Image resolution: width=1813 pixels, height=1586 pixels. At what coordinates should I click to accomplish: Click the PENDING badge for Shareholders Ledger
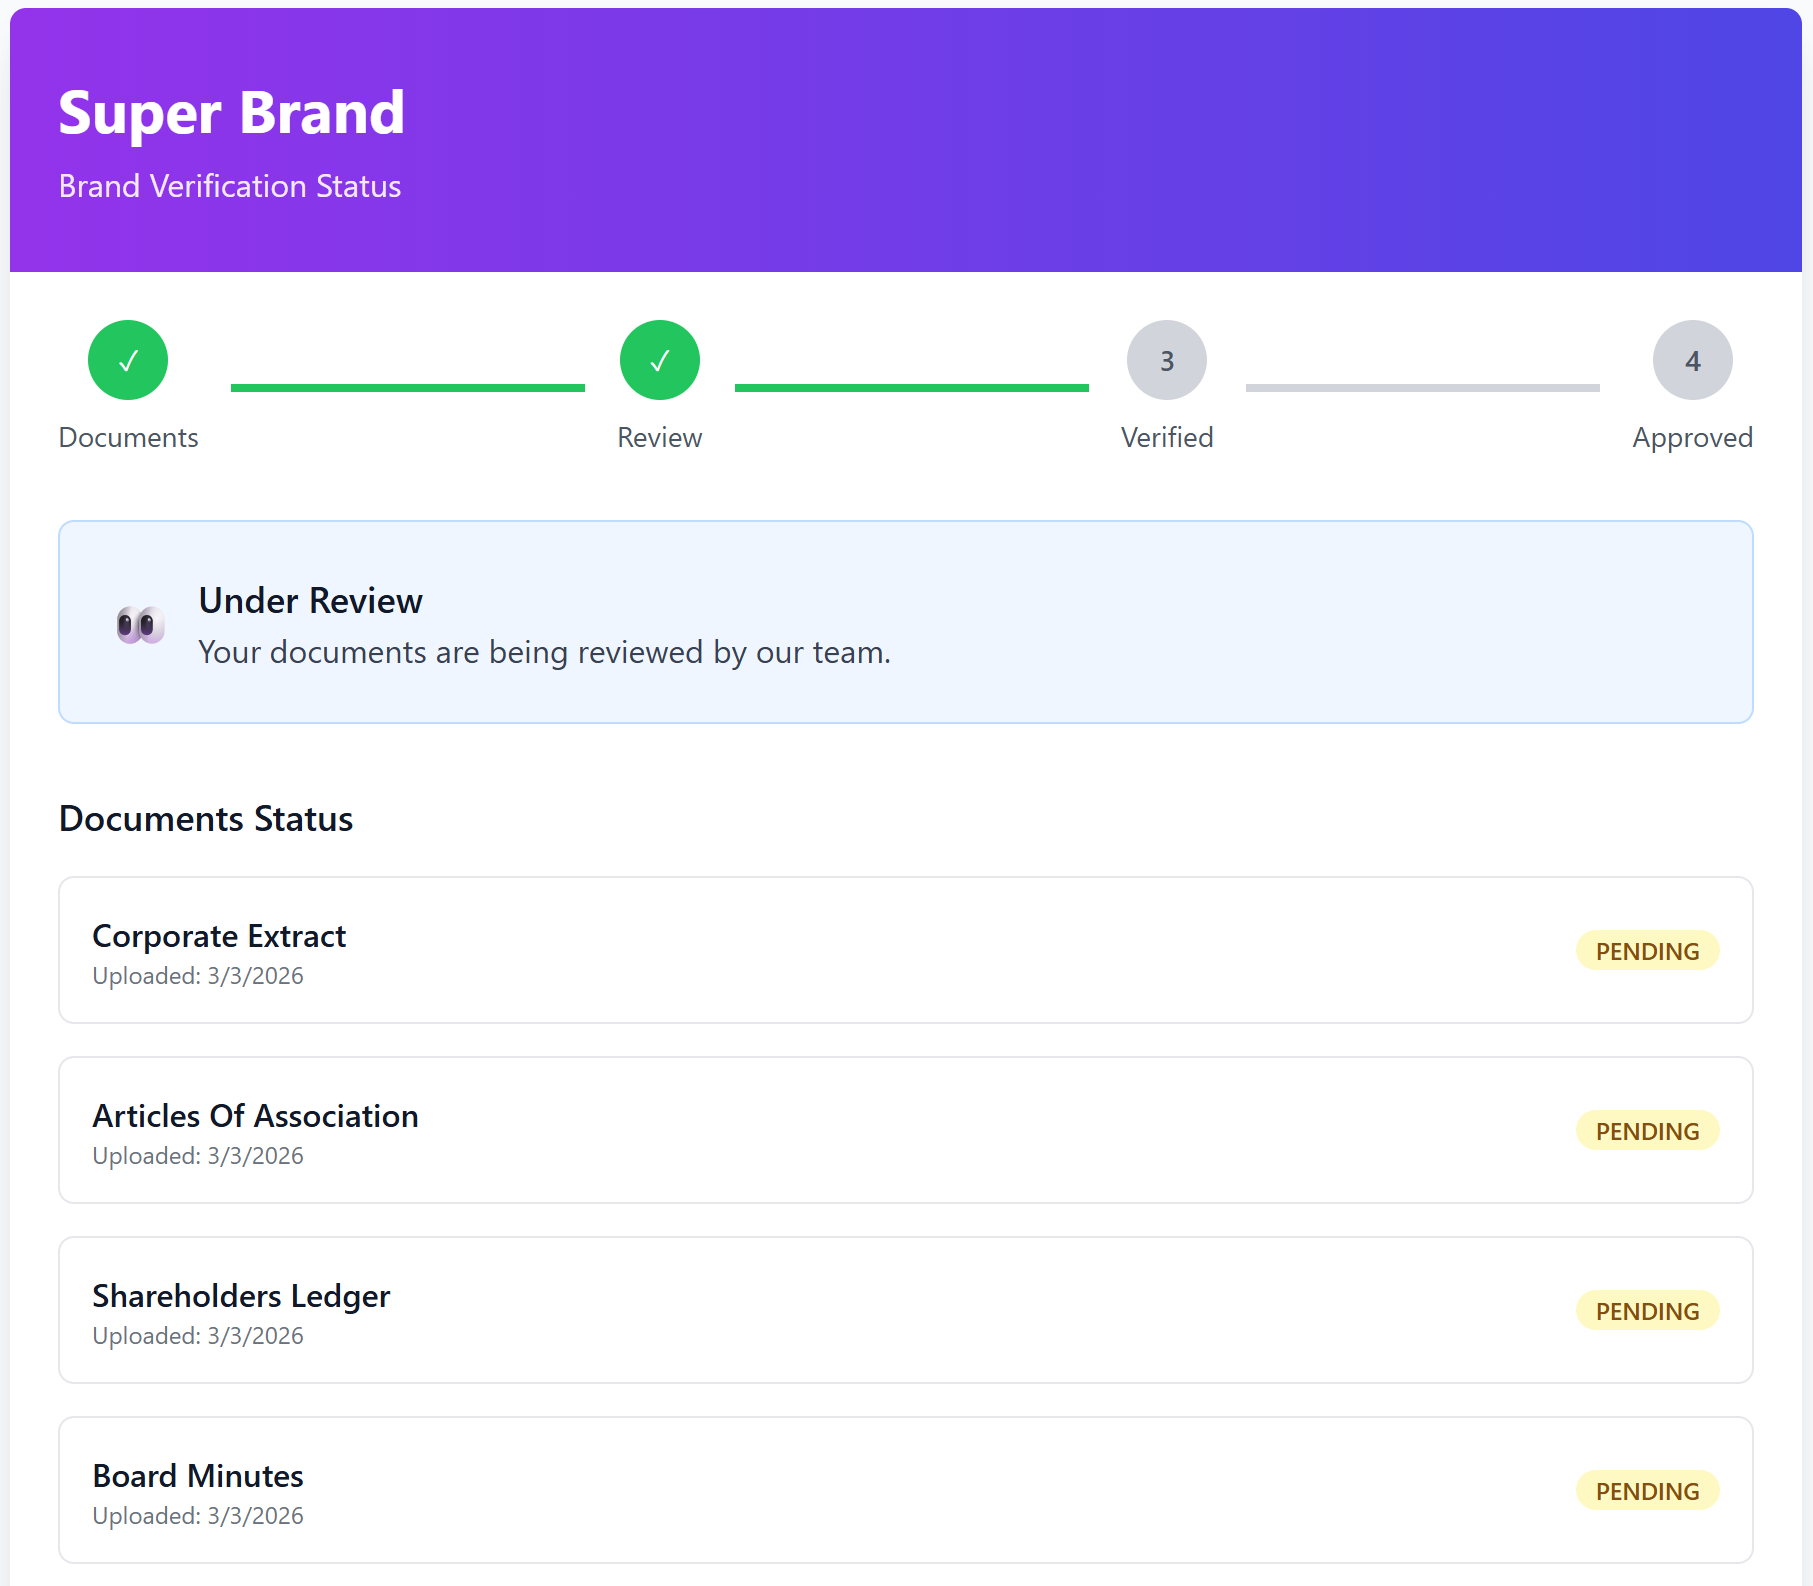pos(1648,1311)
